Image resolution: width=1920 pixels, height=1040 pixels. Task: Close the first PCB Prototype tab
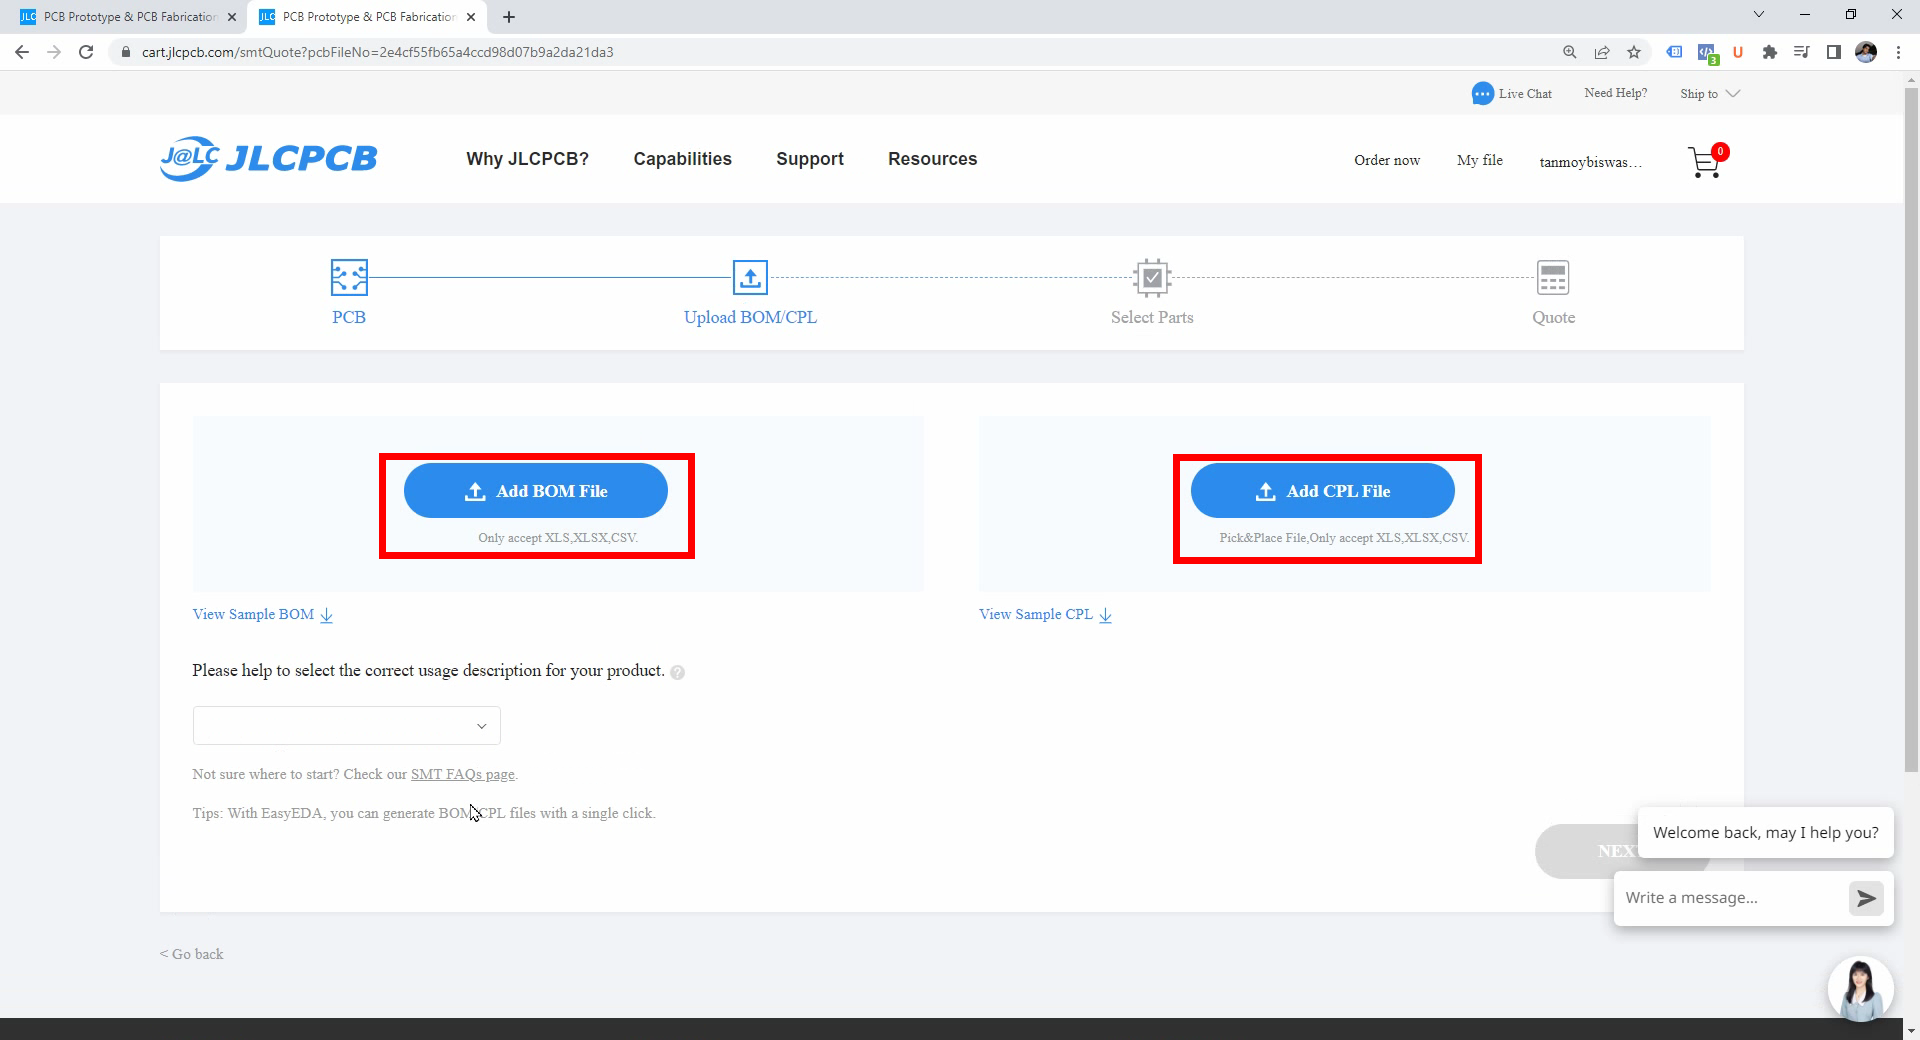(x=232, y=17)
